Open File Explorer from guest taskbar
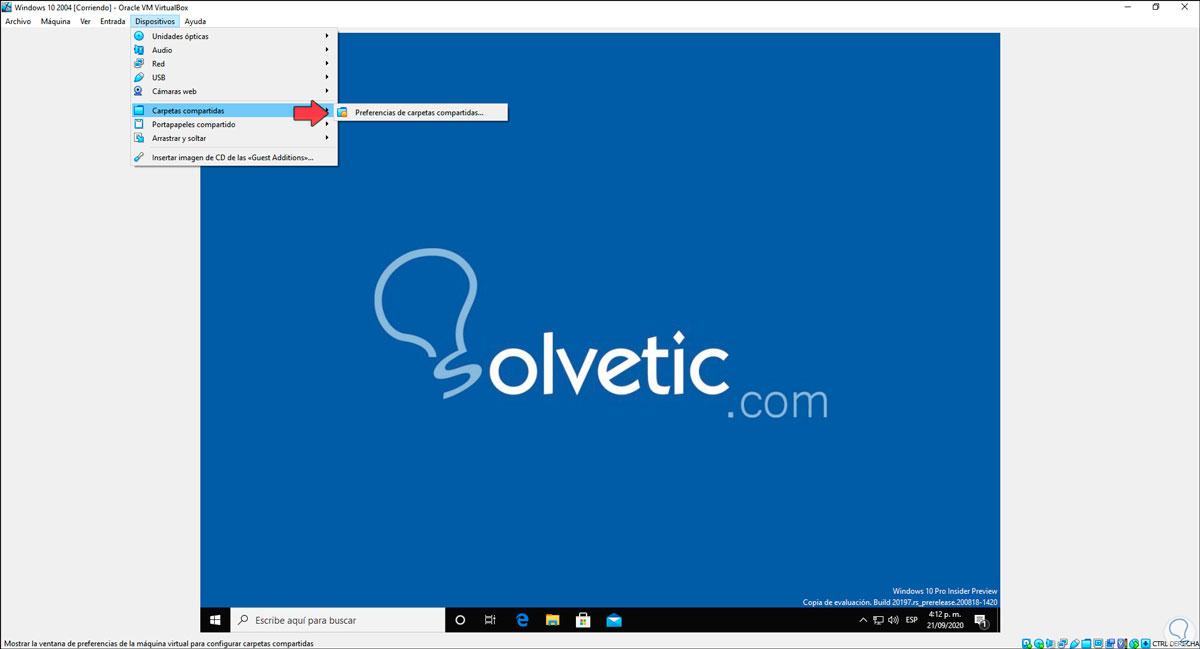Viewport: 1200px width, 649px height. [552, 620]
